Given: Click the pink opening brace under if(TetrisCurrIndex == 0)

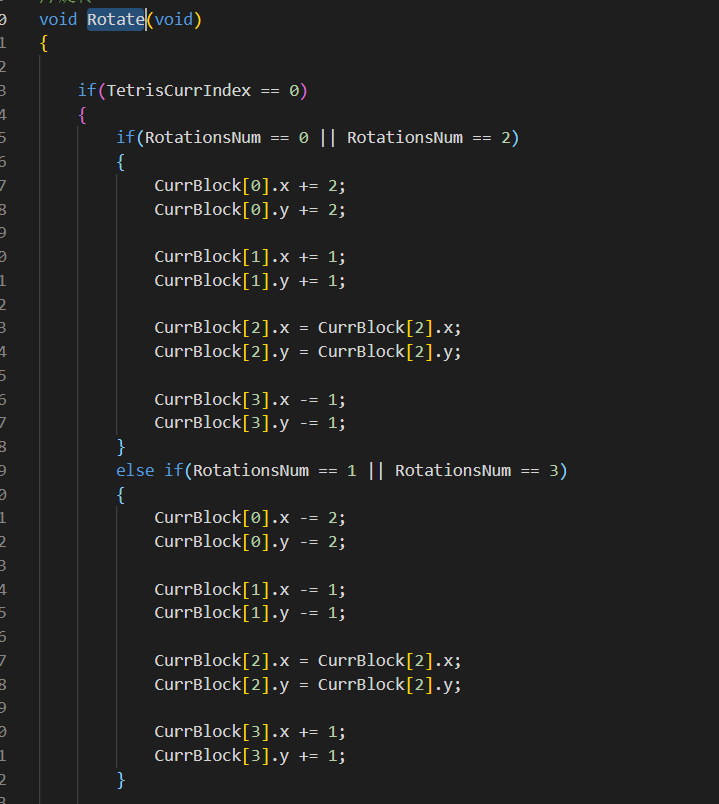Looking at the screenshot, I should tap(82, 115).
